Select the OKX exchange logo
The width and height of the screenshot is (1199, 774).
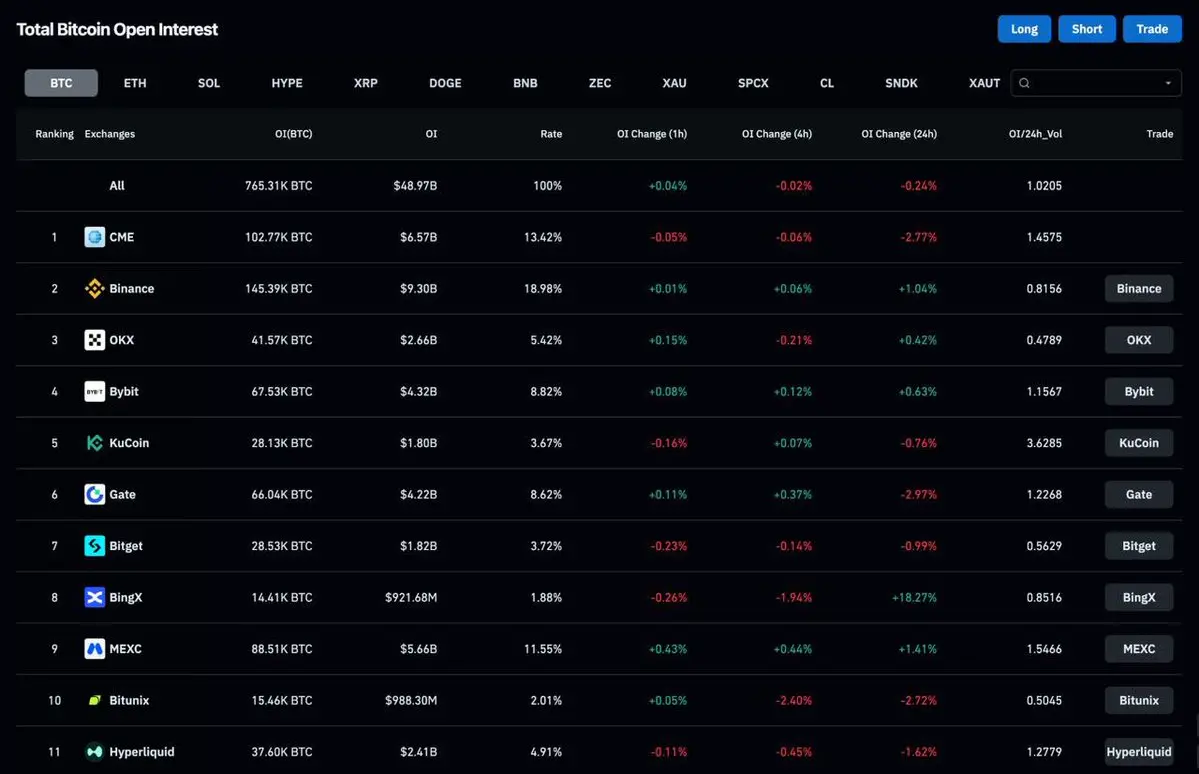click(94, 340)
